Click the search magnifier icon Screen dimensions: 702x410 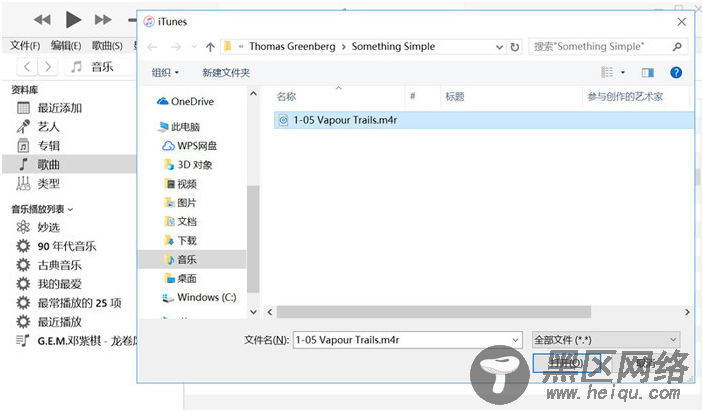pos(677,47)
